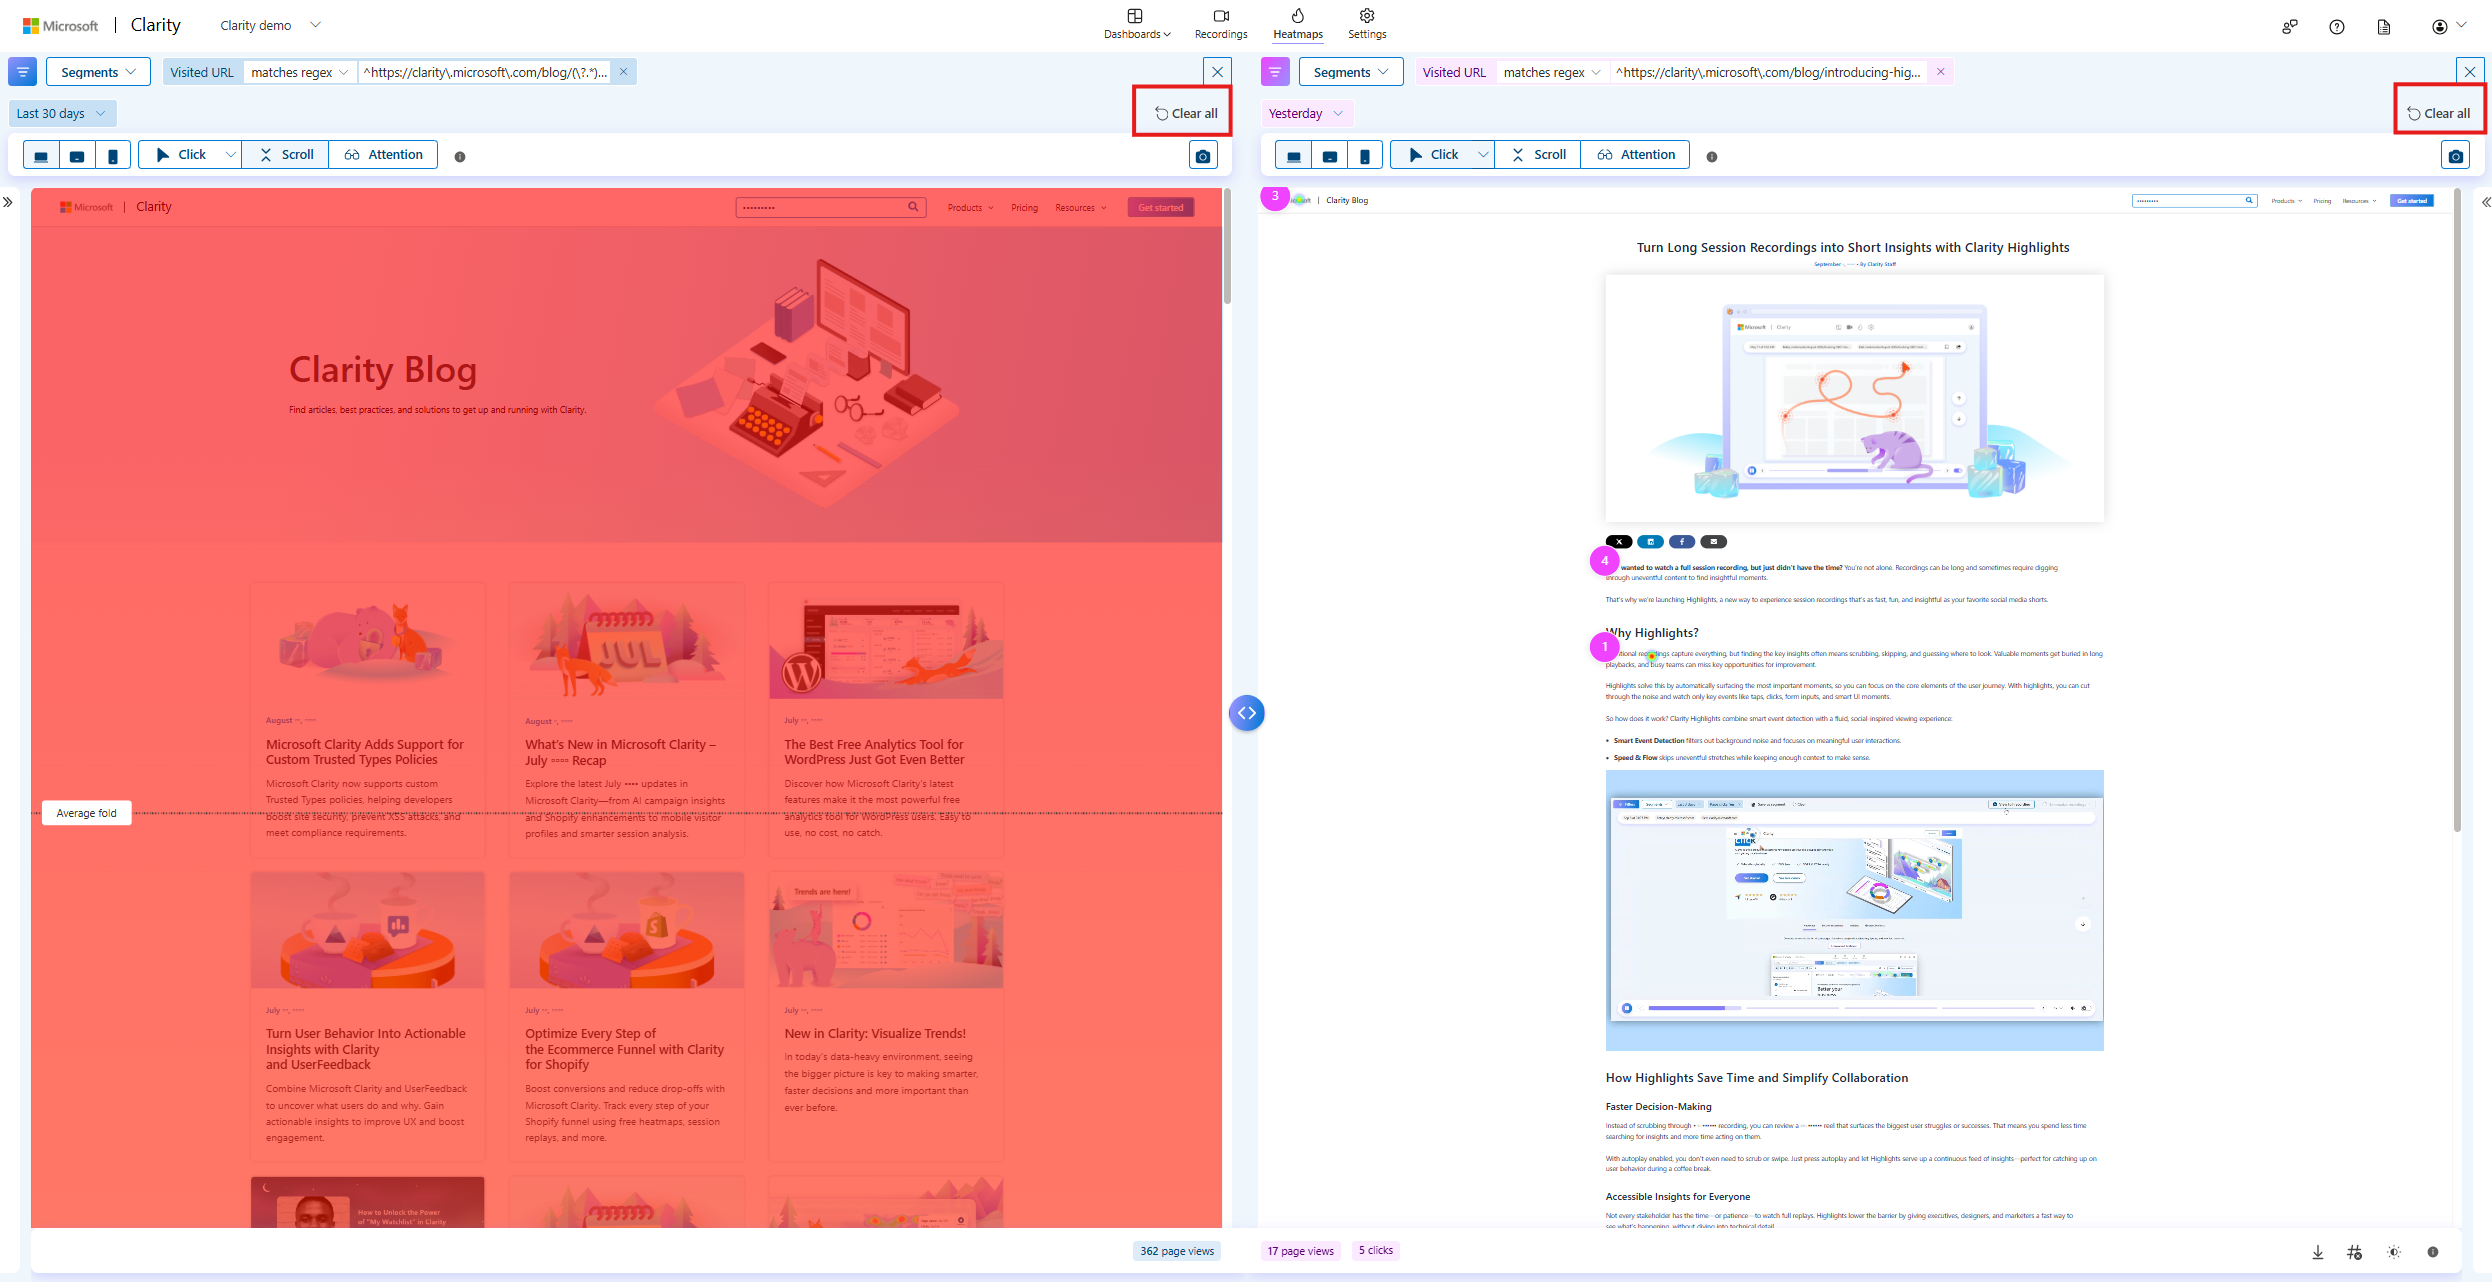The height and width of the screenshot is (1282, 2492).
Task: Click 'Clear all' in the left pane
Action: [1187, 114]
